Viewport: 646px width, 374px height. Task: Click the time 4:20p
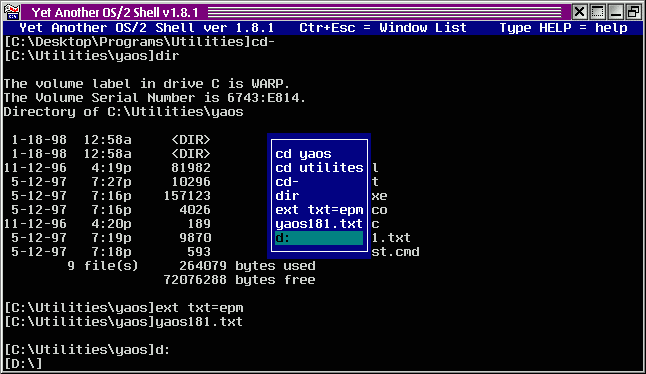(111, 224)
